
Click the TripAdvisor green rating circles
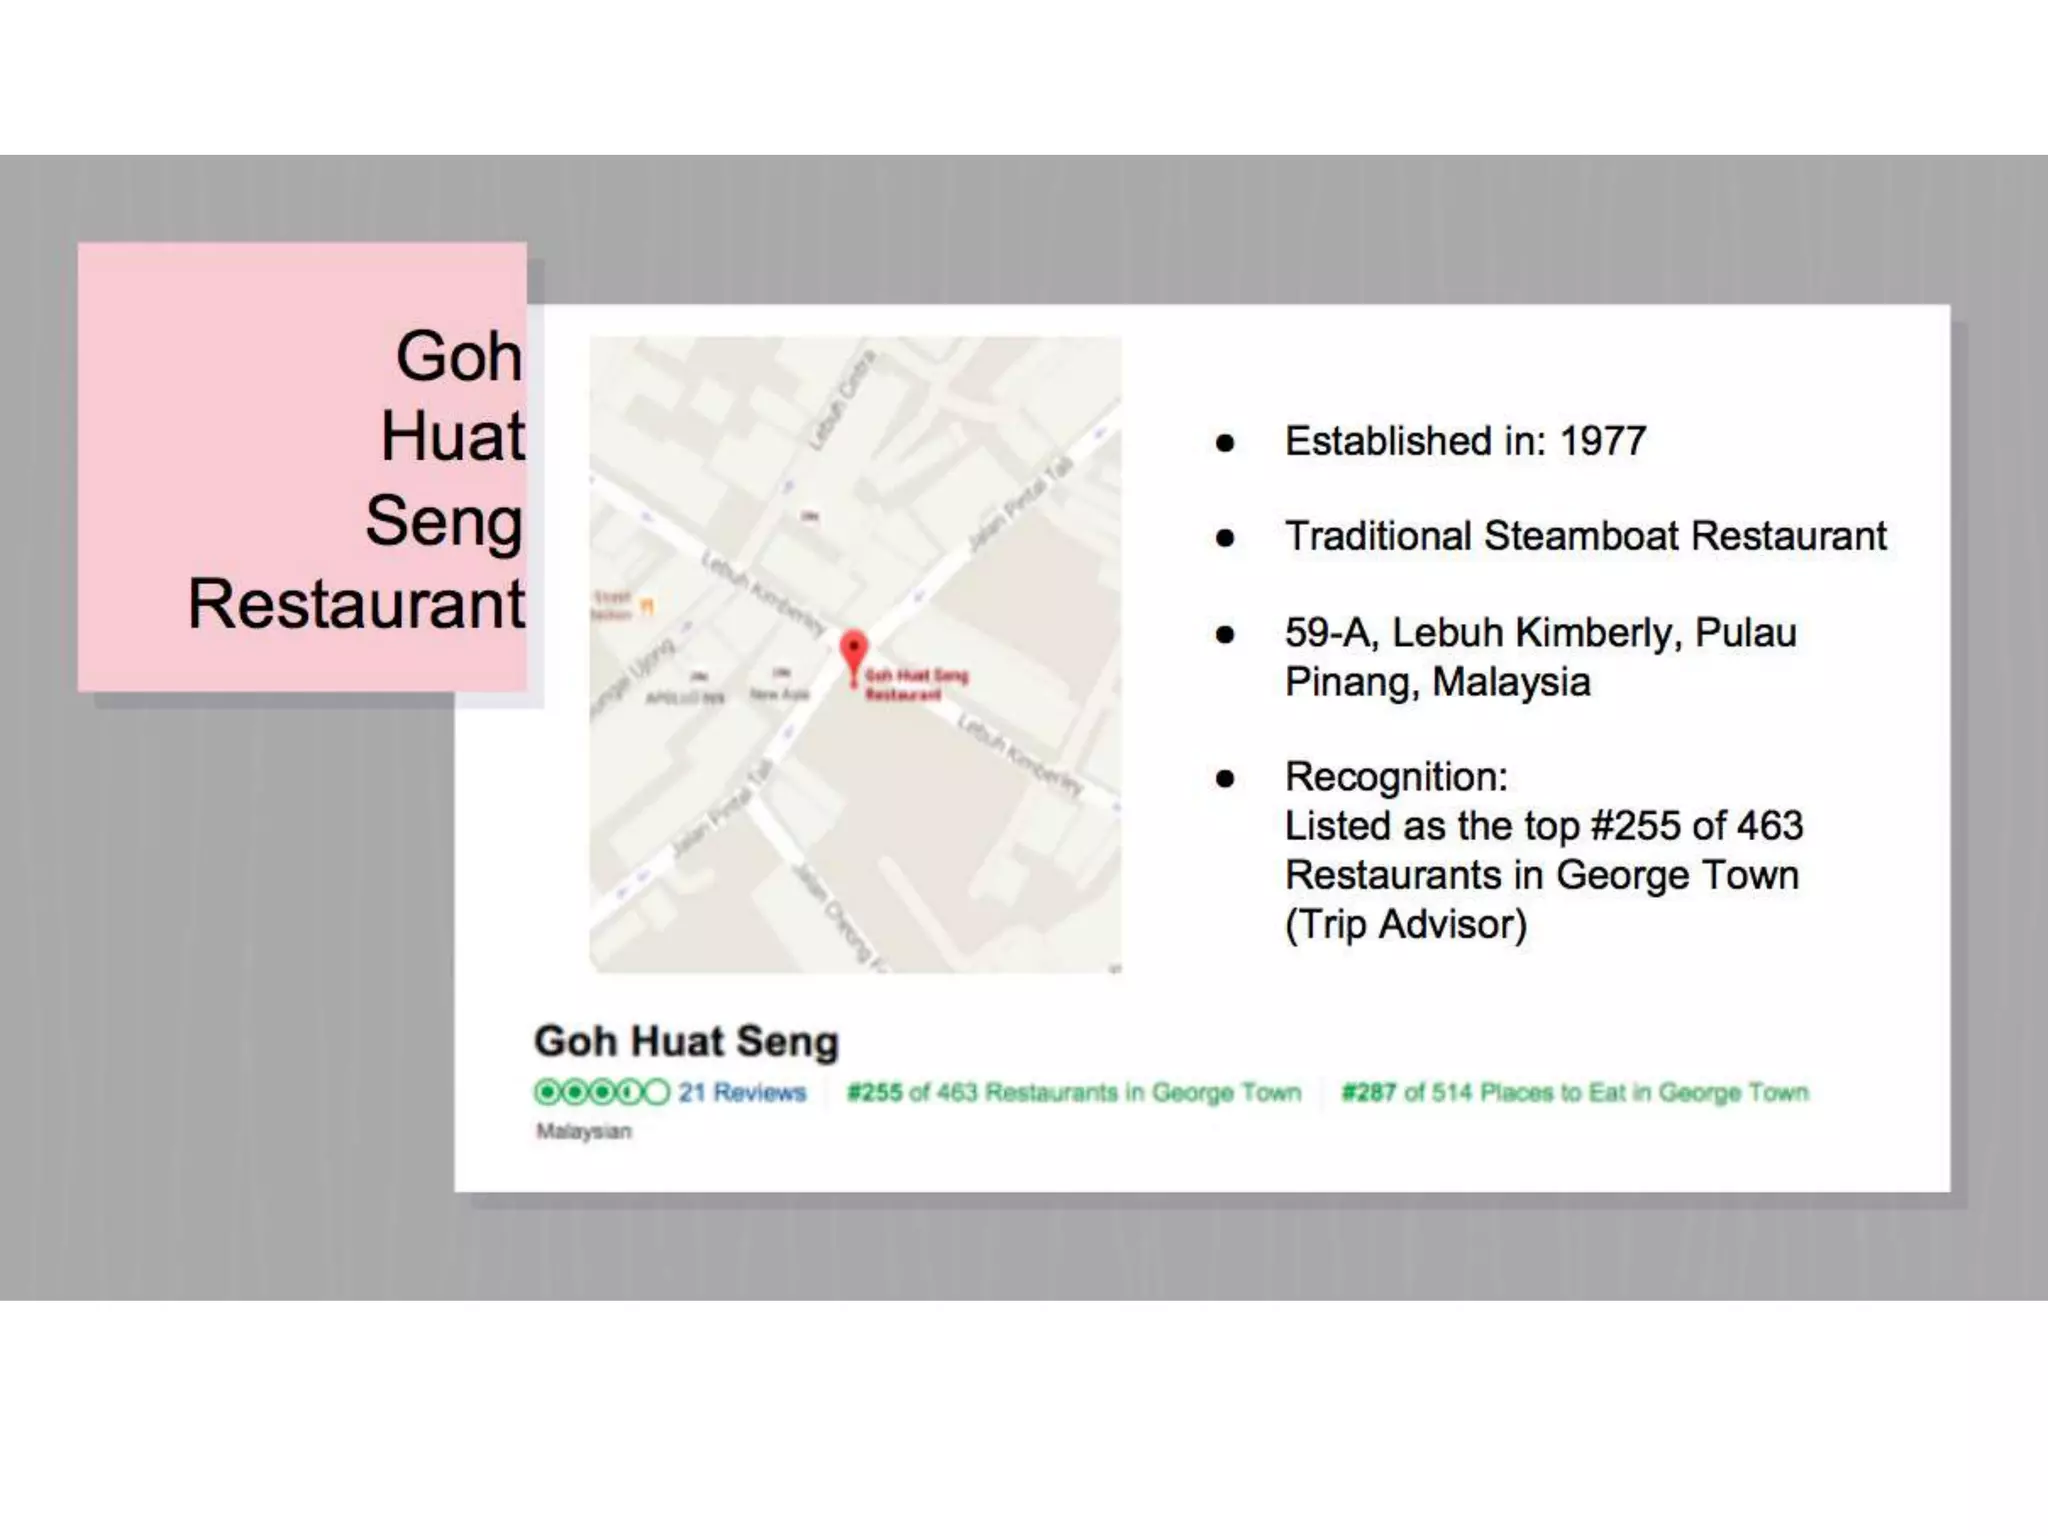point(601,1092)
